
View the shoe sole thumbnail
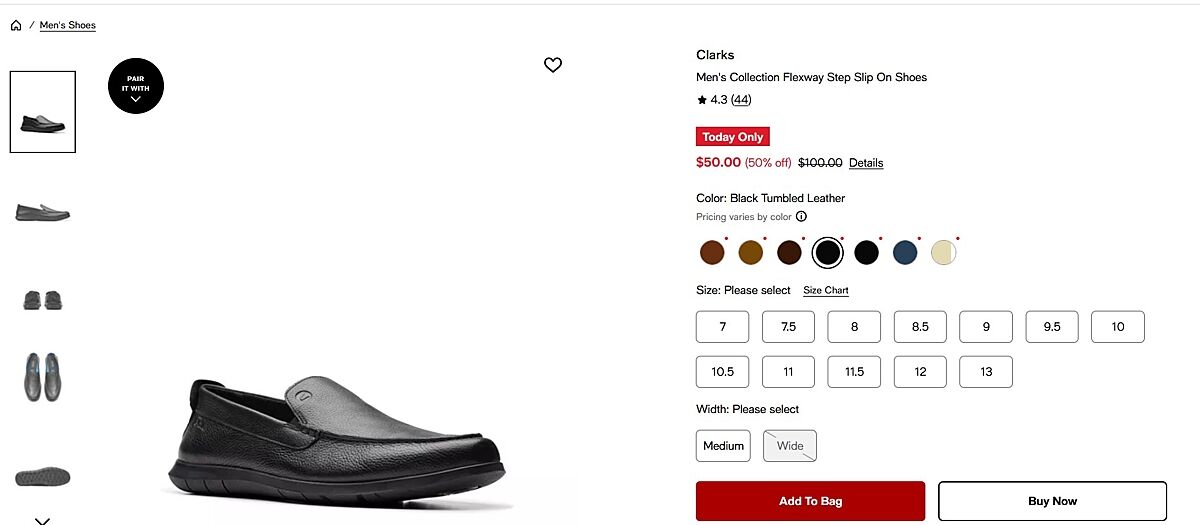[43, 475]
